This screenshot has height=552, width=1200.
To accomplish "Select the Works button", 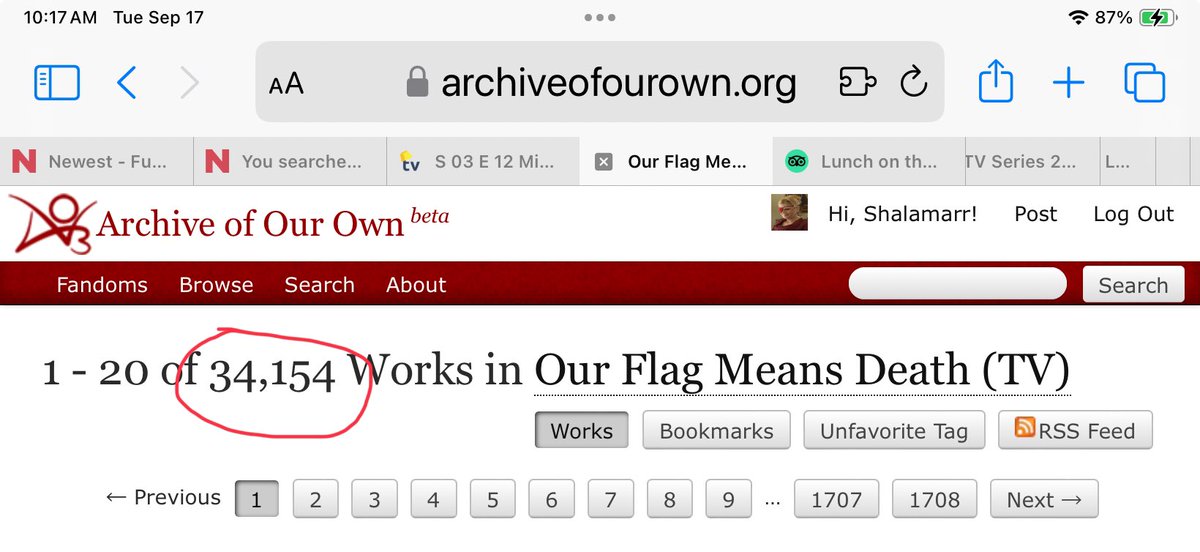I will 581,431.
